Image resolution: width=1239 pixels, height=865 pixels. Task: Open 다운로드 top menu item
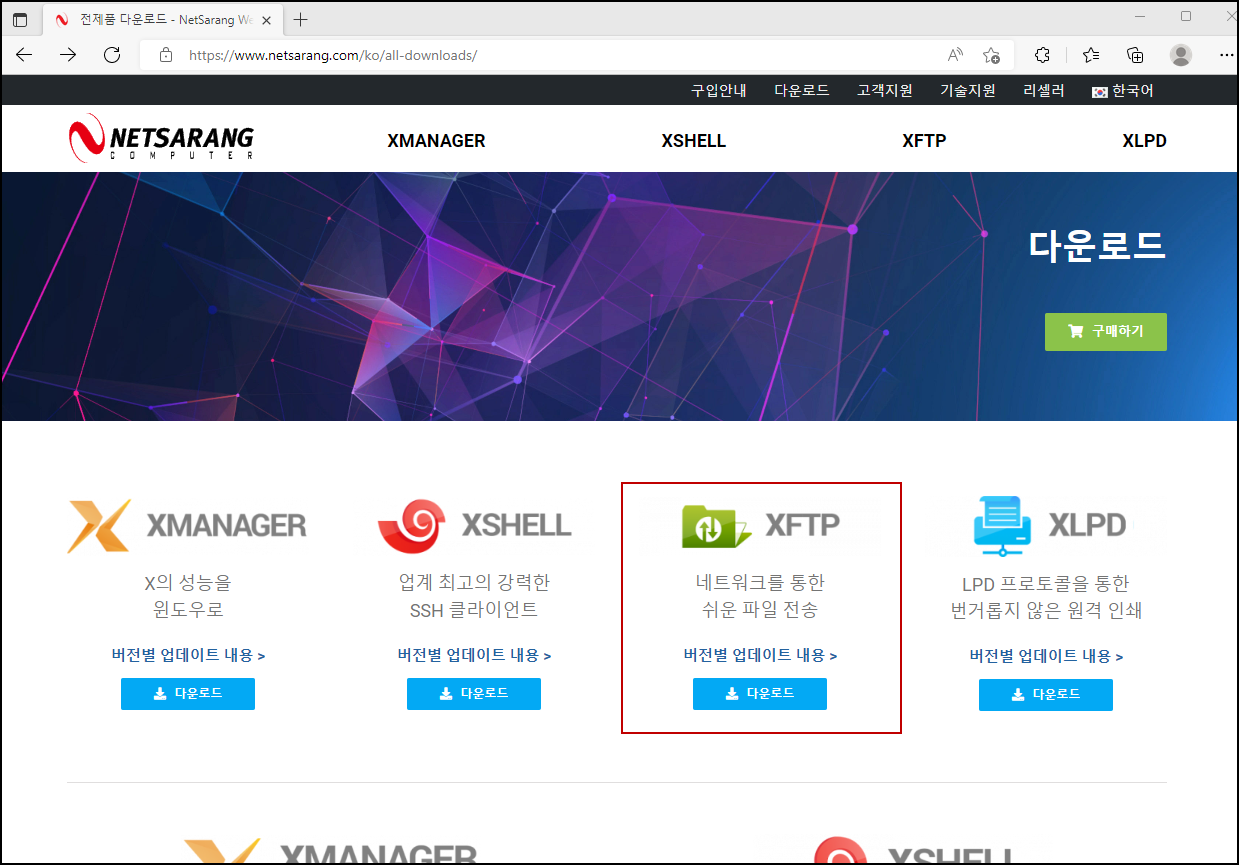pos(802,90)
